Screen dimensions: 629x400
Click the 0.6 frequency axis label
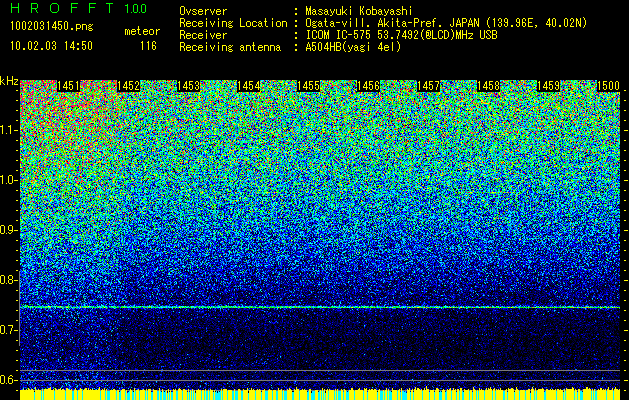pos(9,380)
